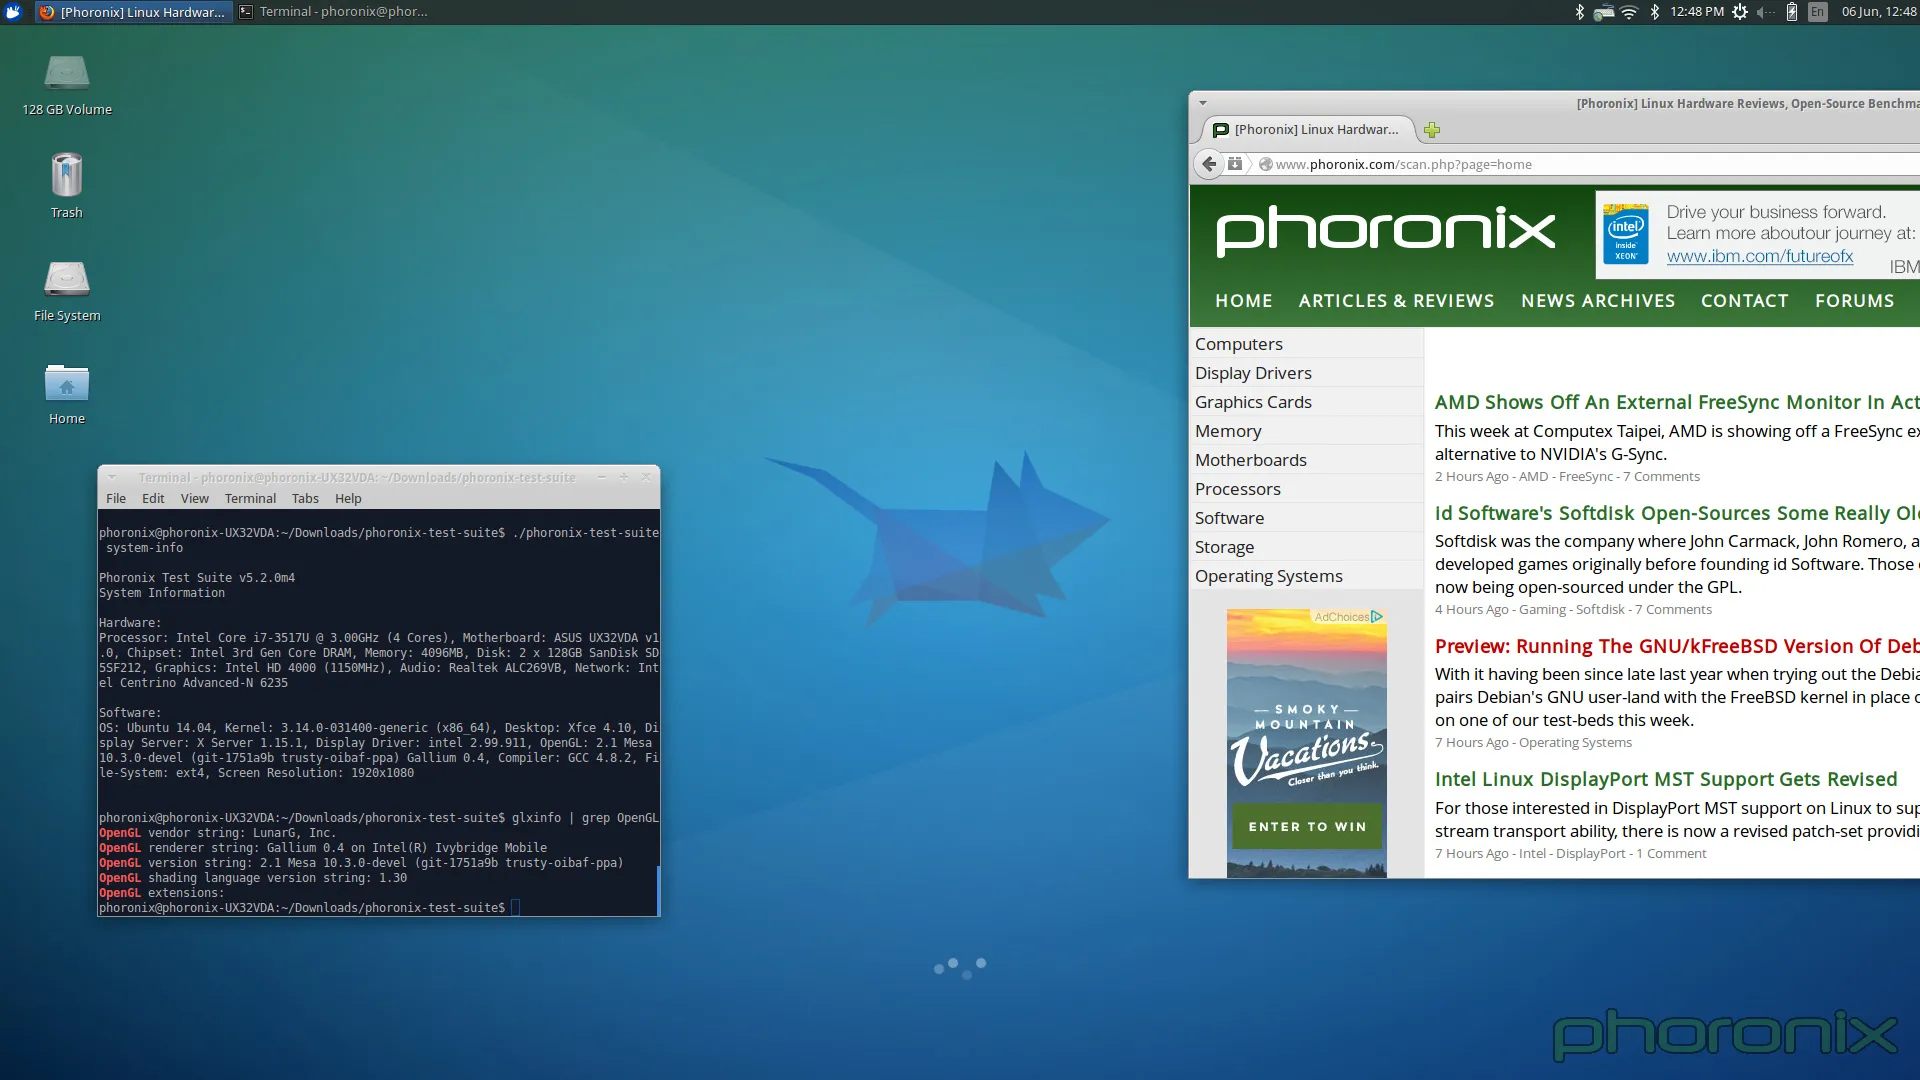Select Memory category in sidebar
The height and width of the screenshot is (1080, 1920).
pyautogui.click(x=1307, y=431)
